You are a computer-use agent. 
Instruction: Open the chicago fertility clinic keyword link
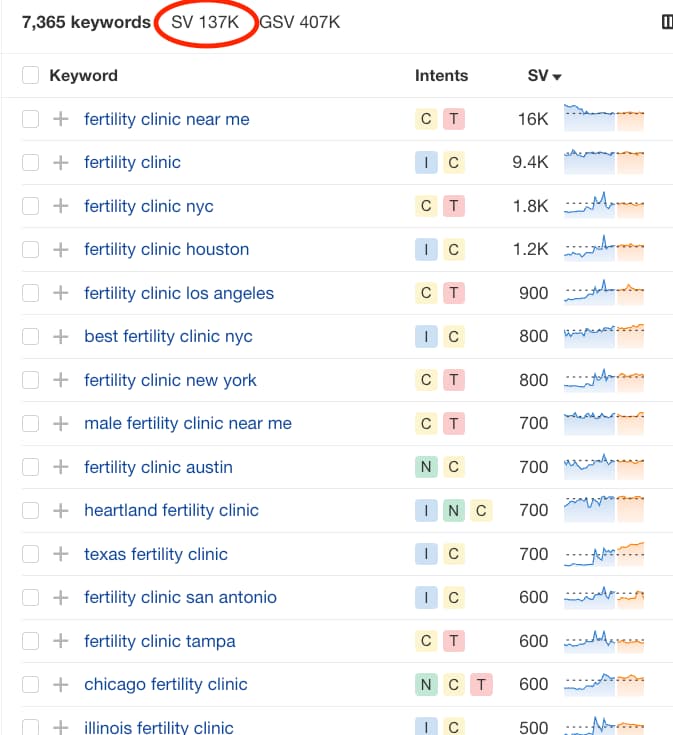click(x=166, y=684)
